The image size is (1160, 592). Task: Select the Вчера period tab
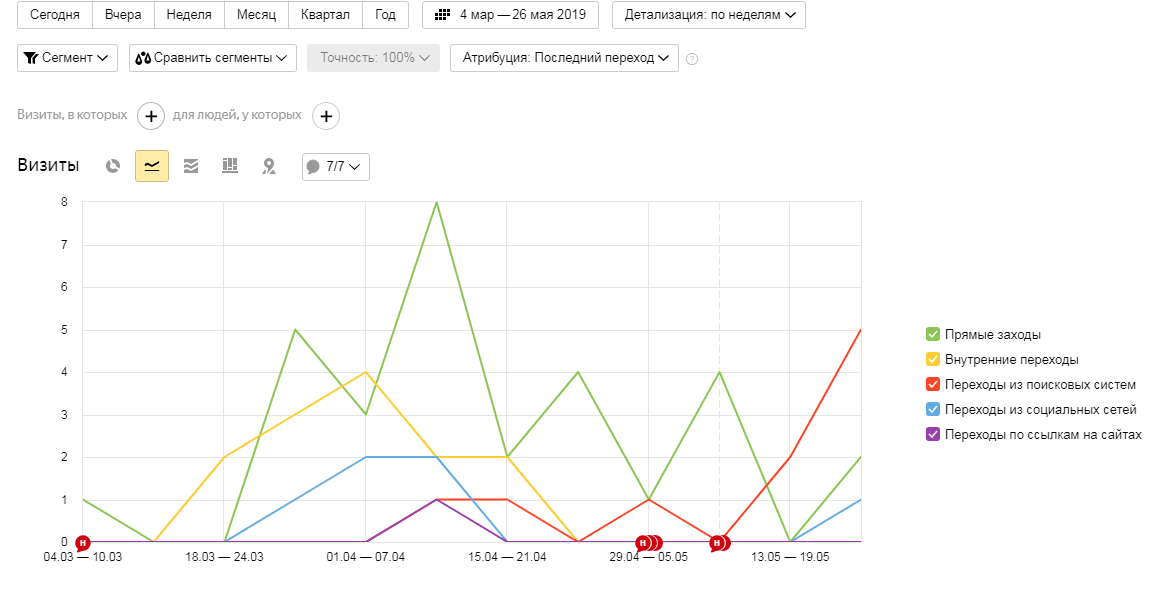124,15
